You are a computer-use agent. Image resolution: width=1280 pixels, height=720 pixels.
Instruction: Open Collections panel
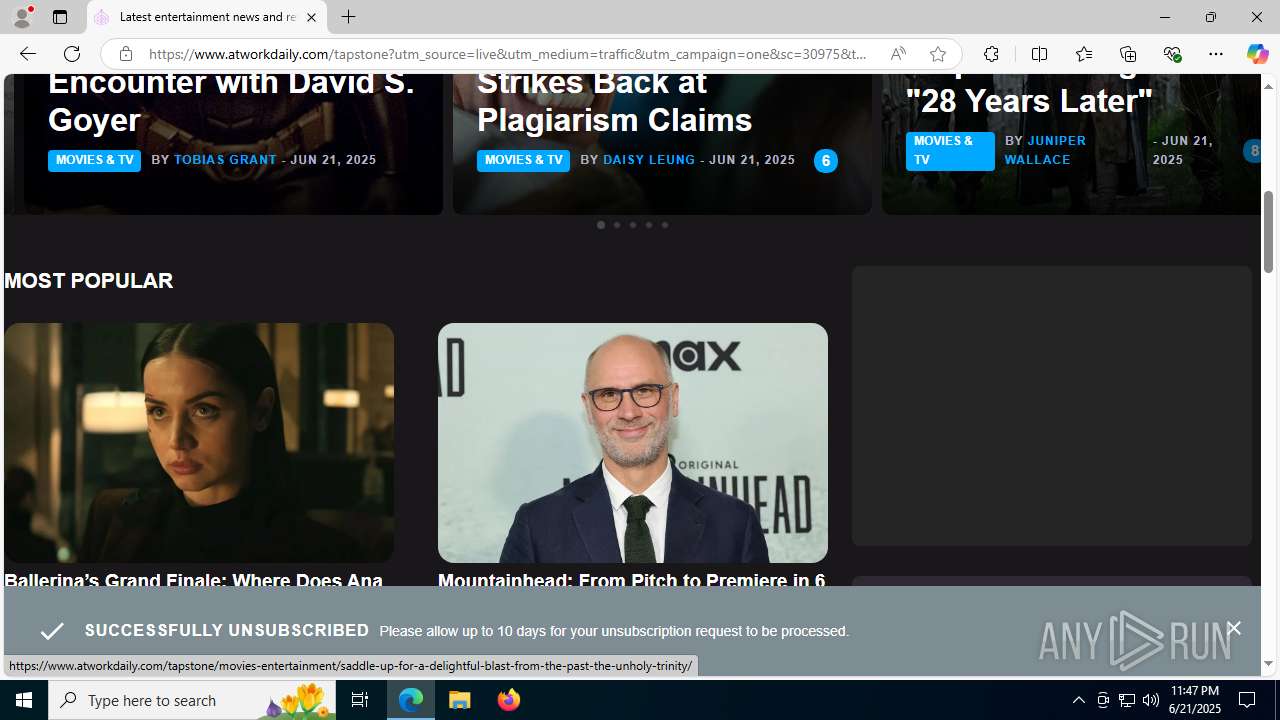coord(1127,54)
